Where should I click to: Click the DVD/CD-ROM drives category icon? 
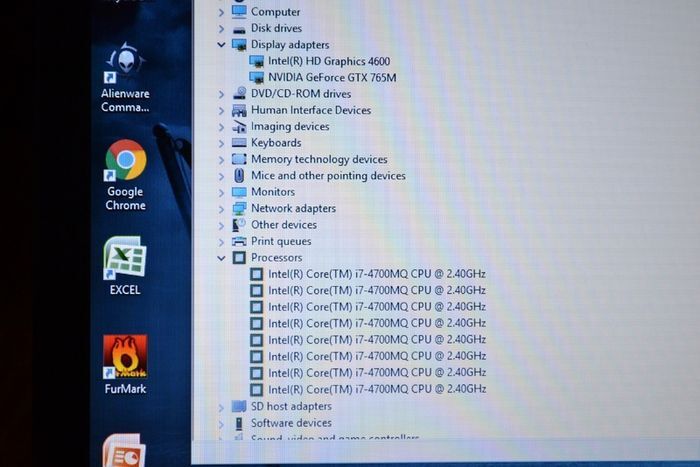click(x=240, y=93)
